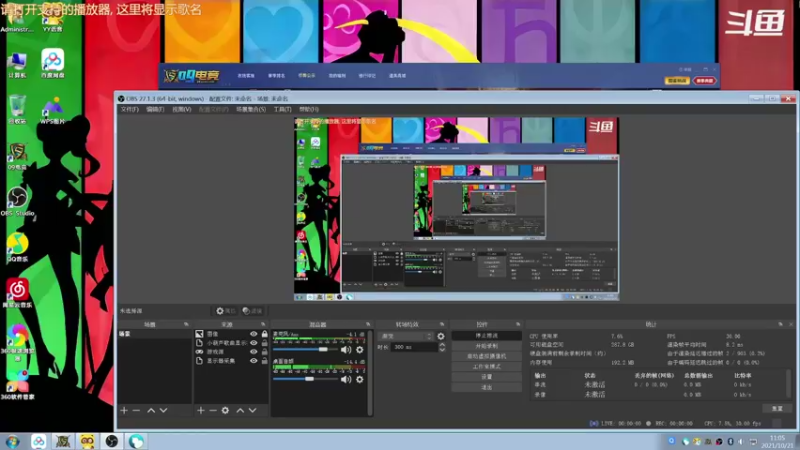The height and width of the screenshot is (450, 800).
Task: Click 启动虚拟摄像机 virtual camera button
Action: pyautogui.click(x=486, y=356)
